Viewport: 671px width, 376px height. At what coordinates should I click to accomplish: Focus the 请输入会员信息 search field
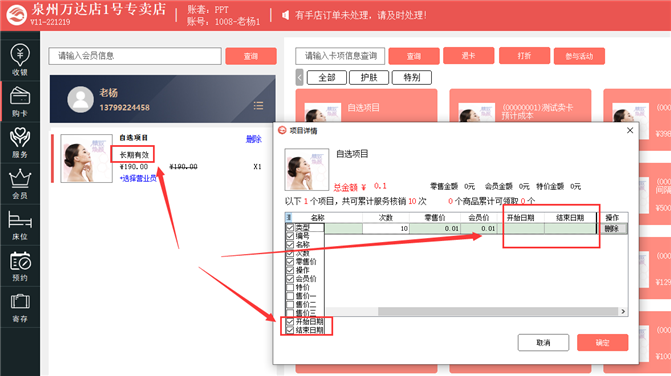(x=135, y=56)
